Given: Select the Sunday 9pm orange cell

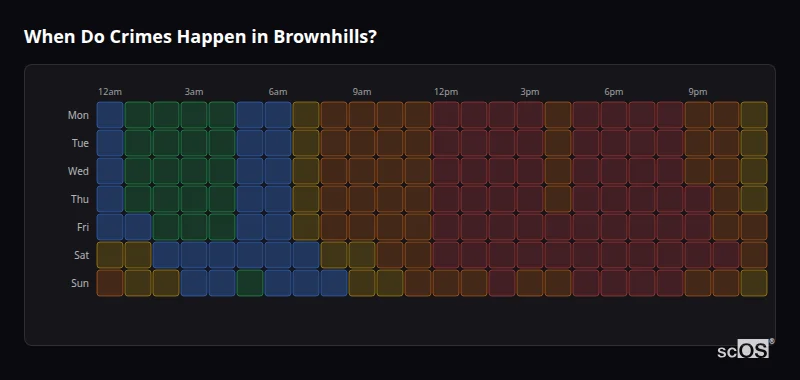Looking at the screenshot, I should (698, 283).
